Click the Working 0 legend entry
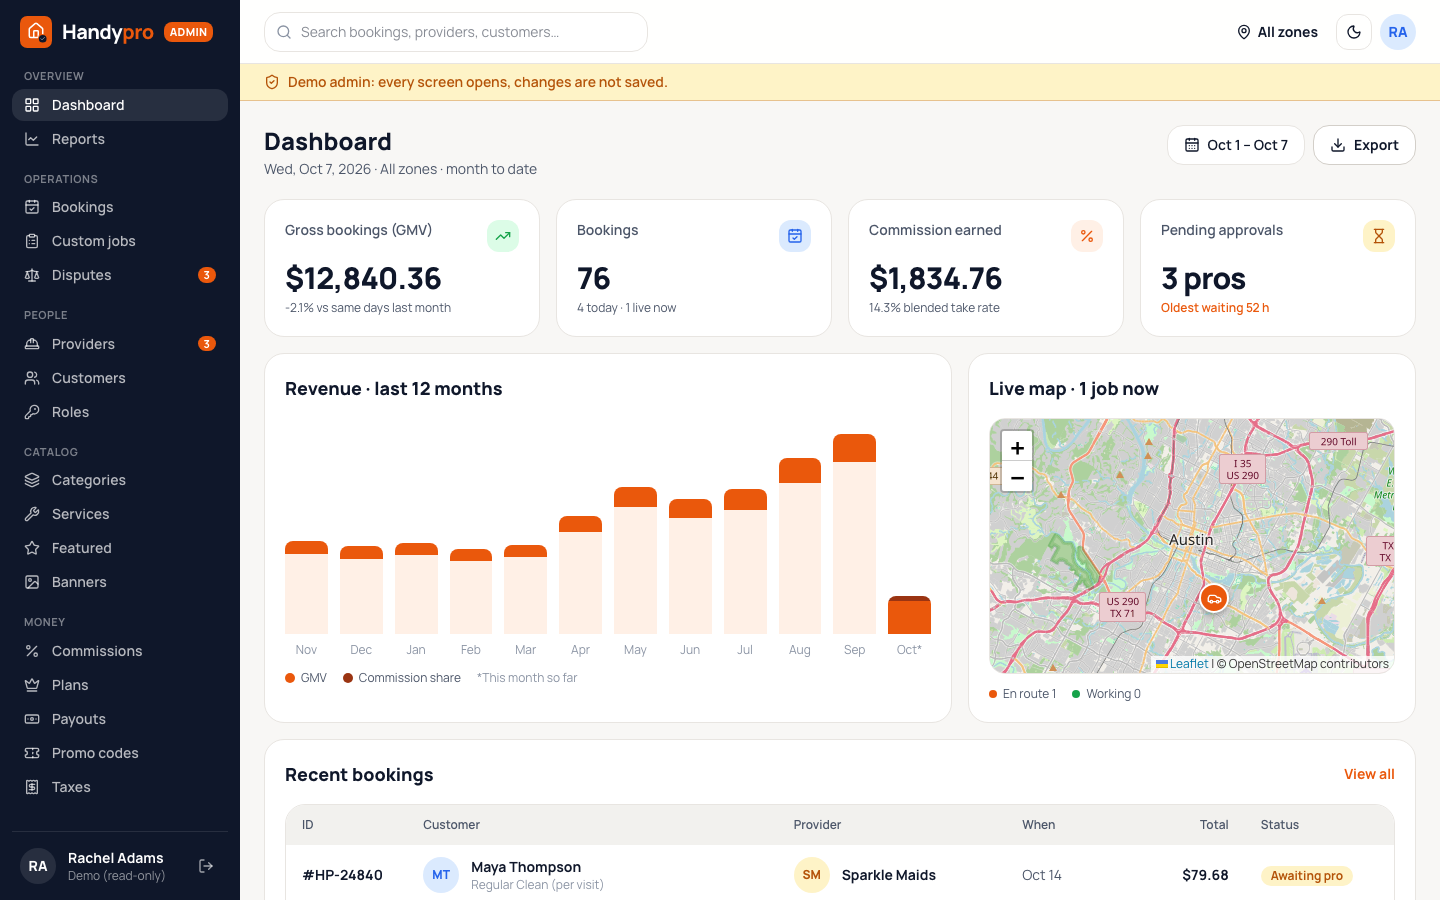Screen dimensions: 1440x900 pyautogui.click(x=1106, y=694)
